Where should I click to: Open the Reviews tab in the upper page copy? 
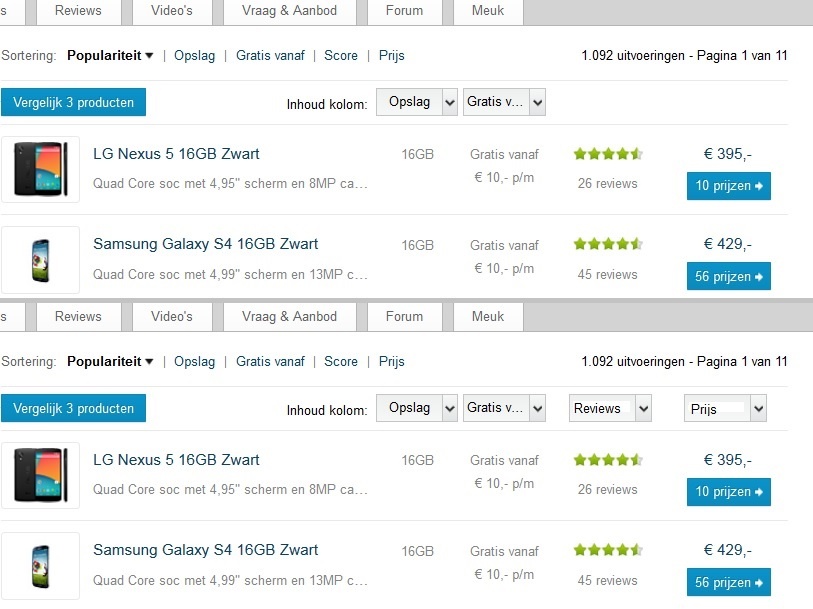(78, 11)
